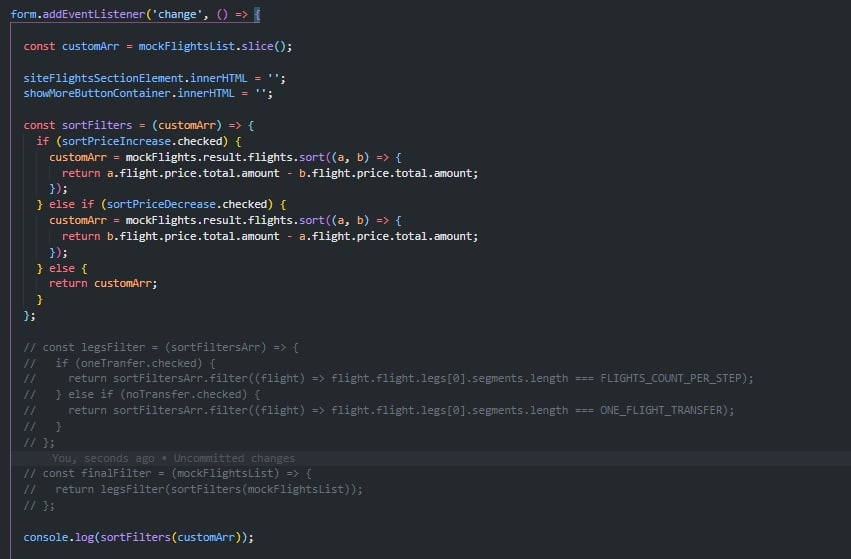This screenshot has height=559, width=851.
Task: Click the commented line 'return legsFilter(sortFilters(mockFlightsList));'
Action: 193,489
